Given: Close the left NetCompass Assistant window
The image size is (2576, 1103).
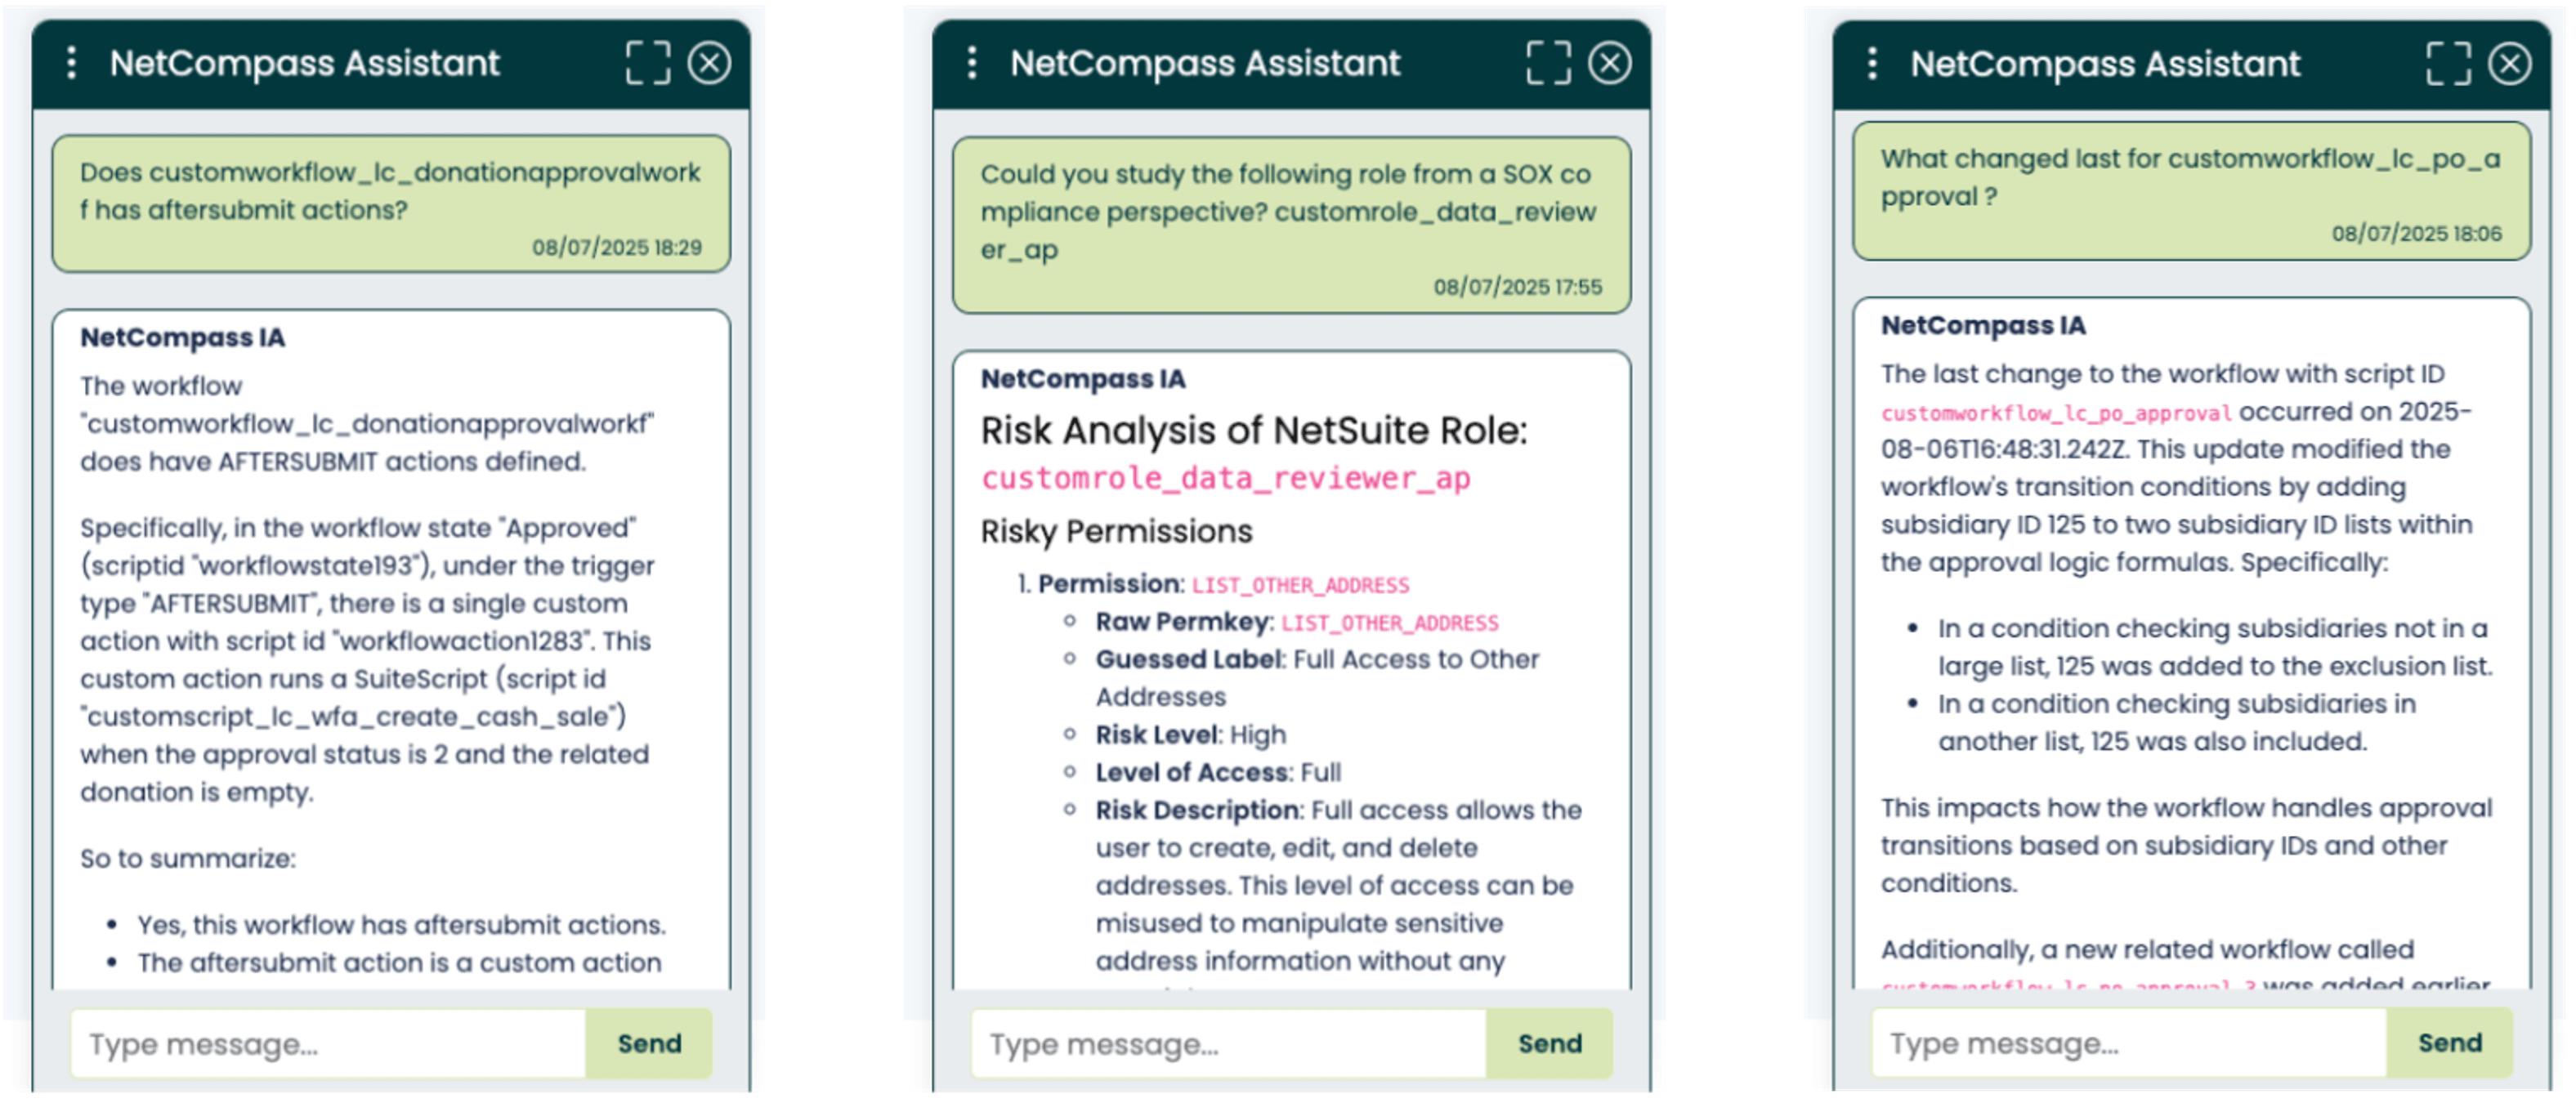Looking at the screenshot, I should click(x=711, y=63).
